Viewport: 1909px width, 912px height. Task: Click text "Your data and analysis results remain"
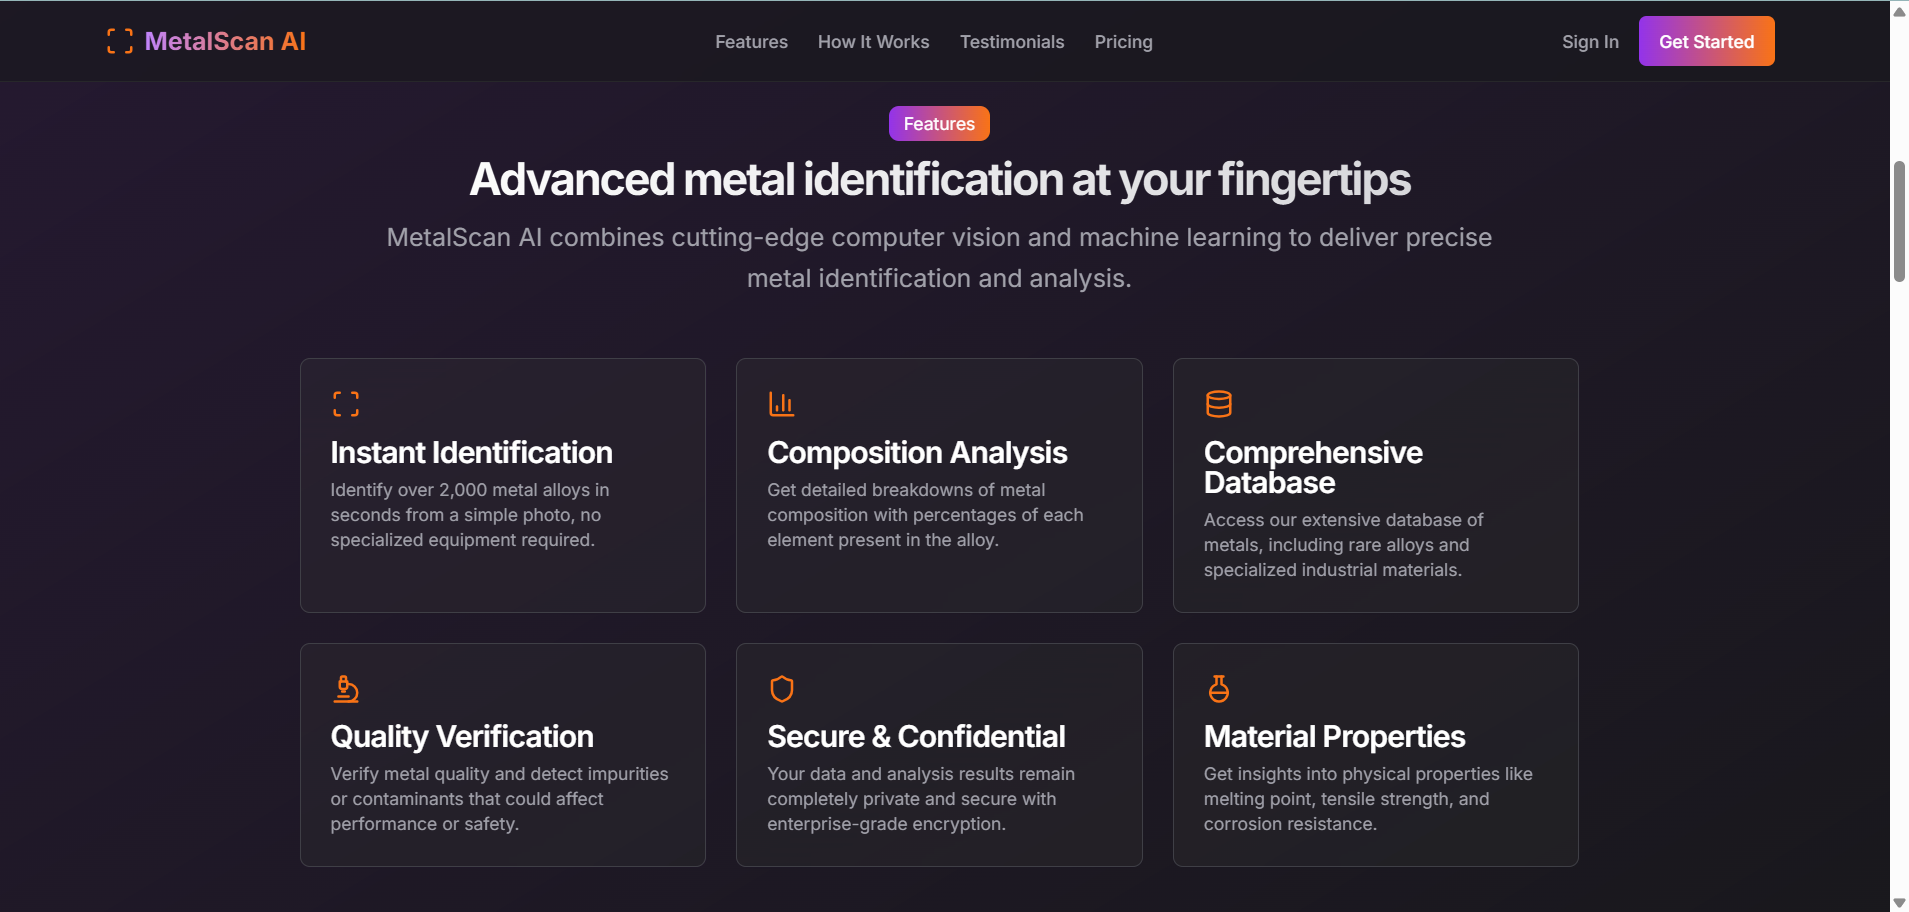921,799
